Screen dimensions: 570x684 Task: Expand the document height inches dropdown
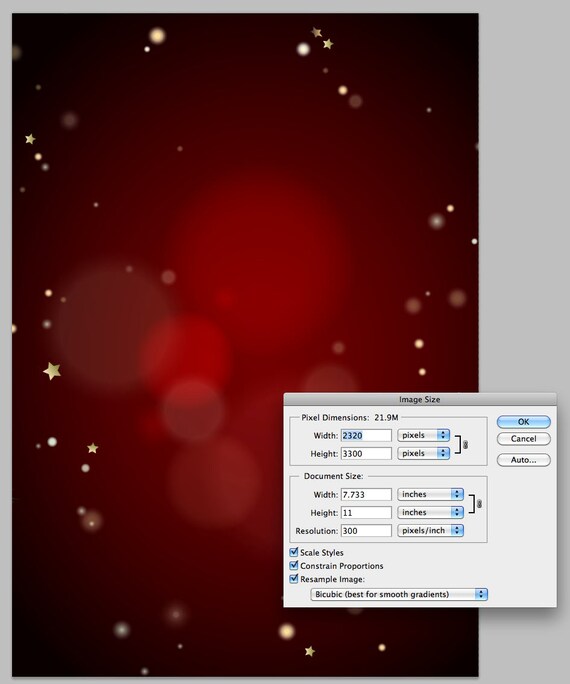(430, 512)
